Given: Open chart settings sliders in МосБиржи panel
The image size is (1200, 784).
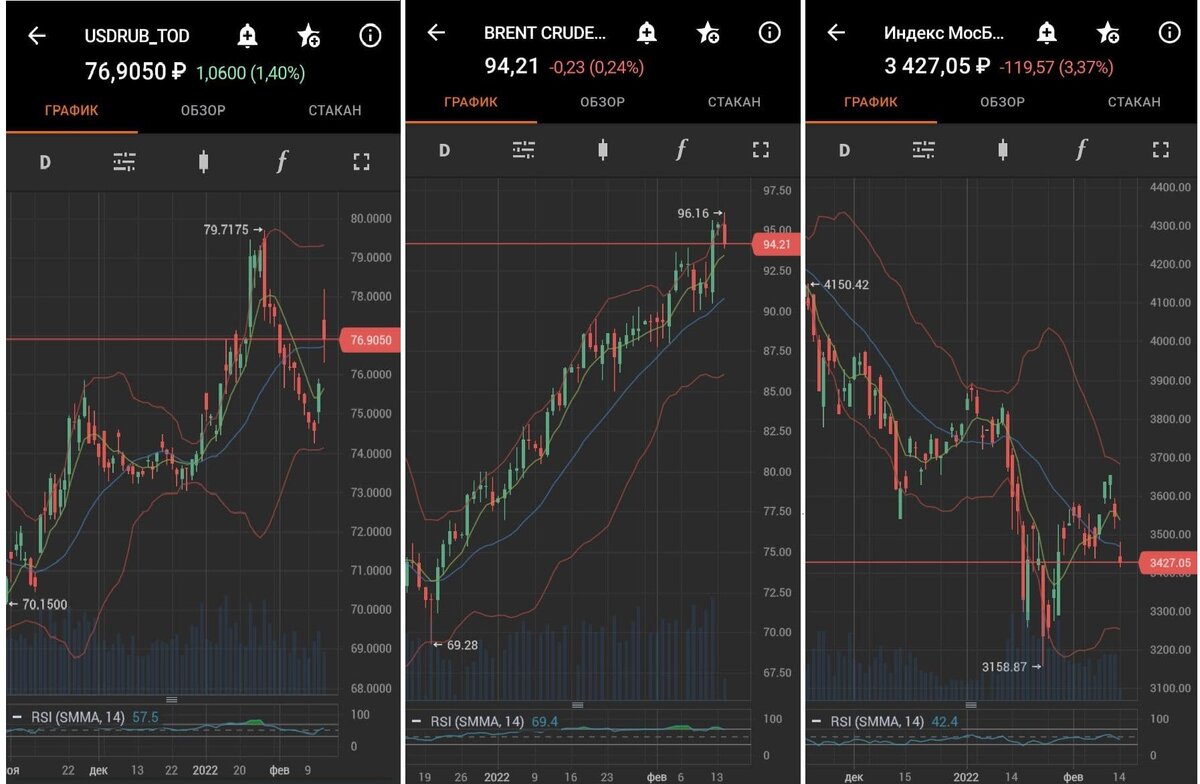Looking at the screenshot, I should coord(924,150).
